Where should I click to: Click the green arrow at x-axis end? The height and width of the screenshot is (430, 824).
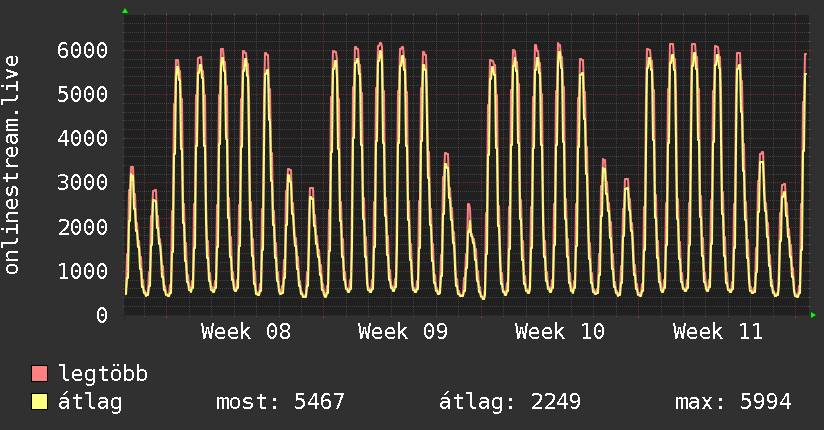pyautogui.click(x=813, y=315)
